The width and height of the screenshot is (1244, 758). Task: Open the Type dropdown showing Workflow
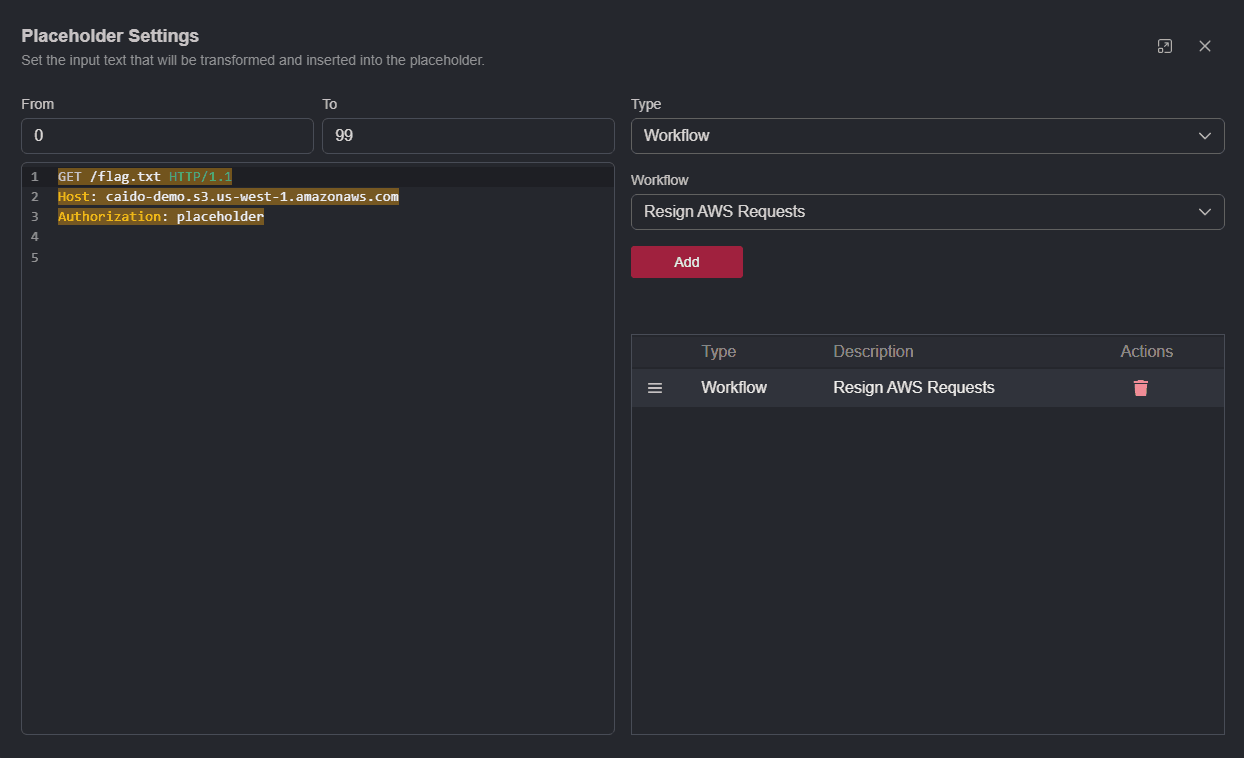(x=927, y=136)
